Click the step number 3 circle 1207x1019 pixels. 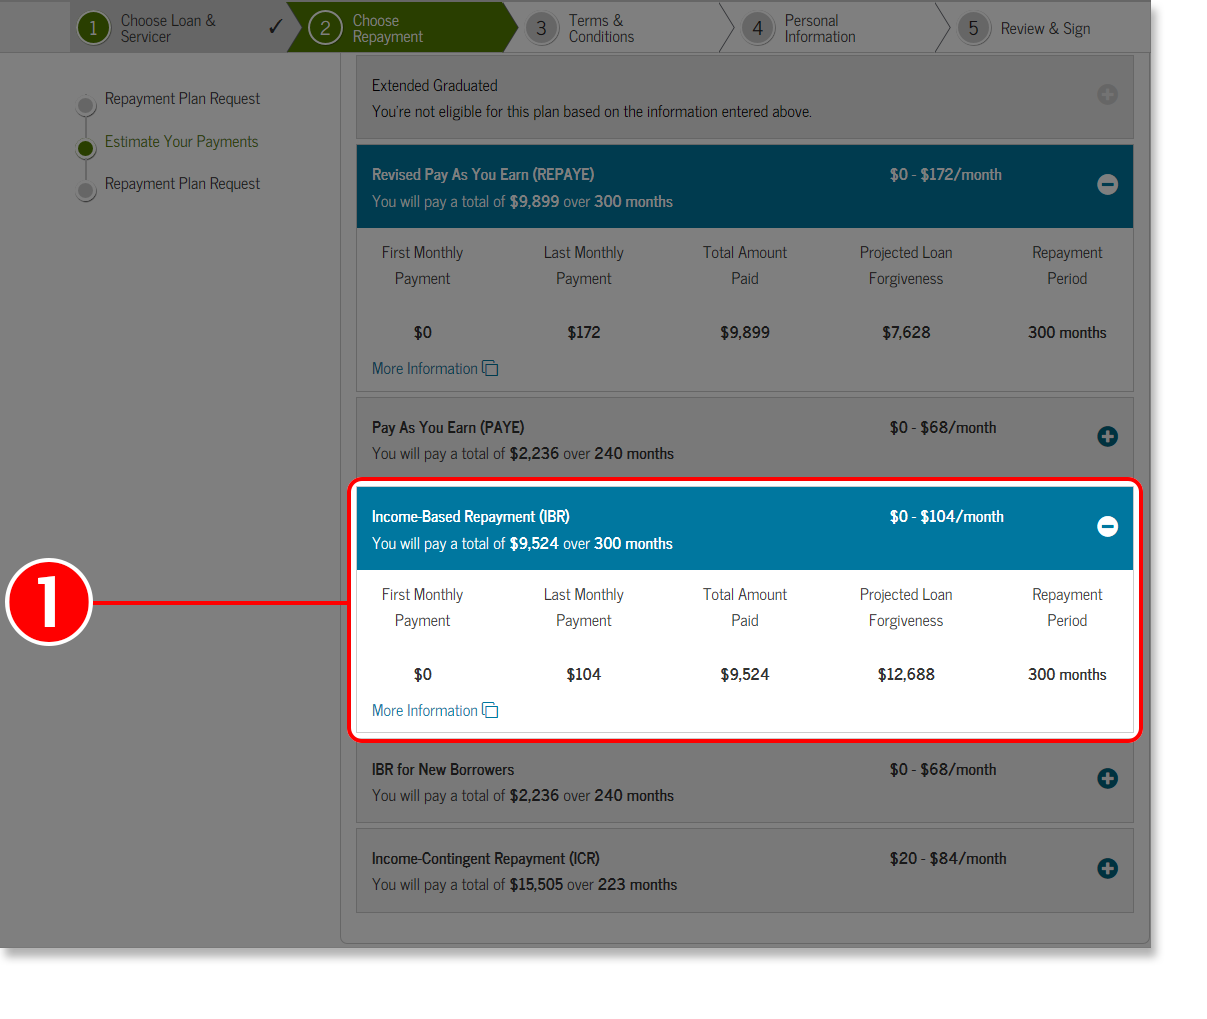click(x=541, y=28)
